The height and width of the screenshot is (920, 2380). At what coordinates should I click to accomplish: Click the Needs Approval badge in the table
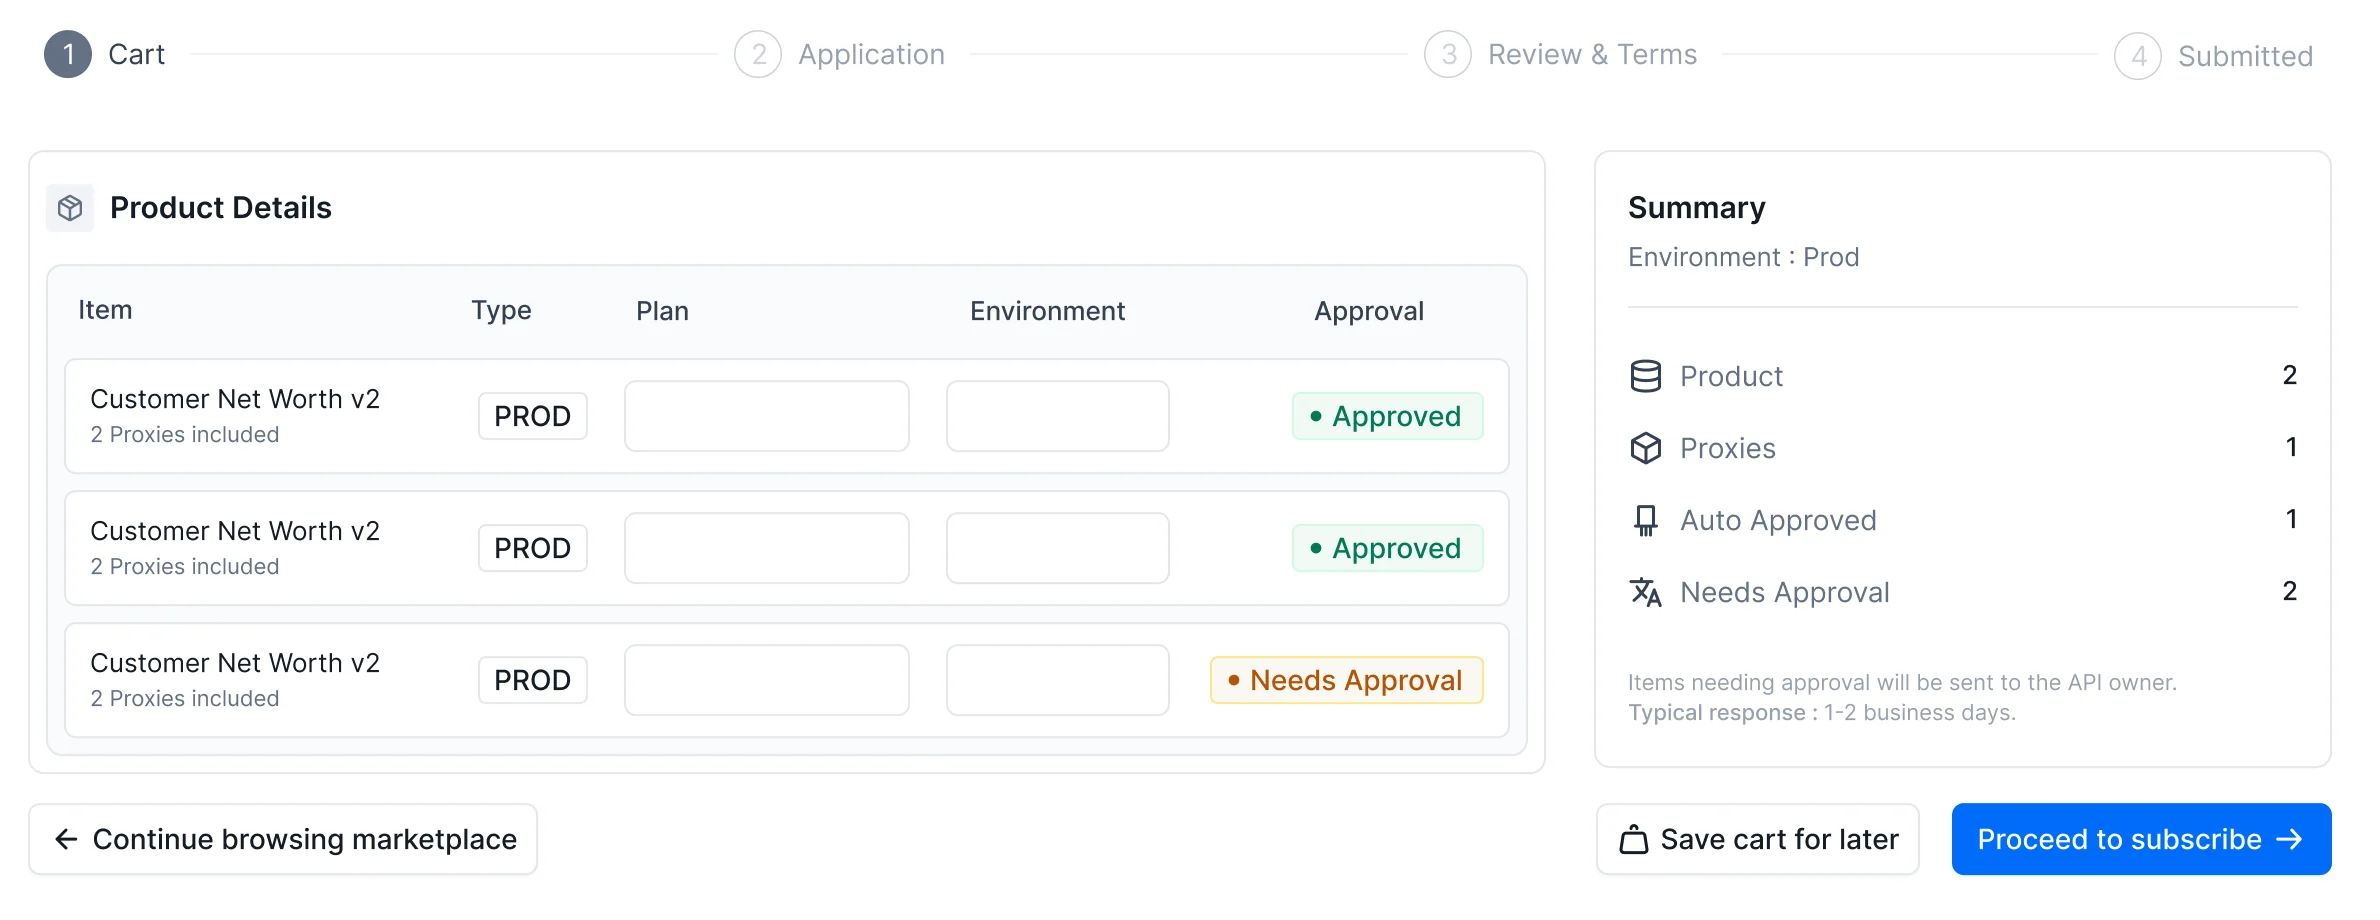(1346, 680)
